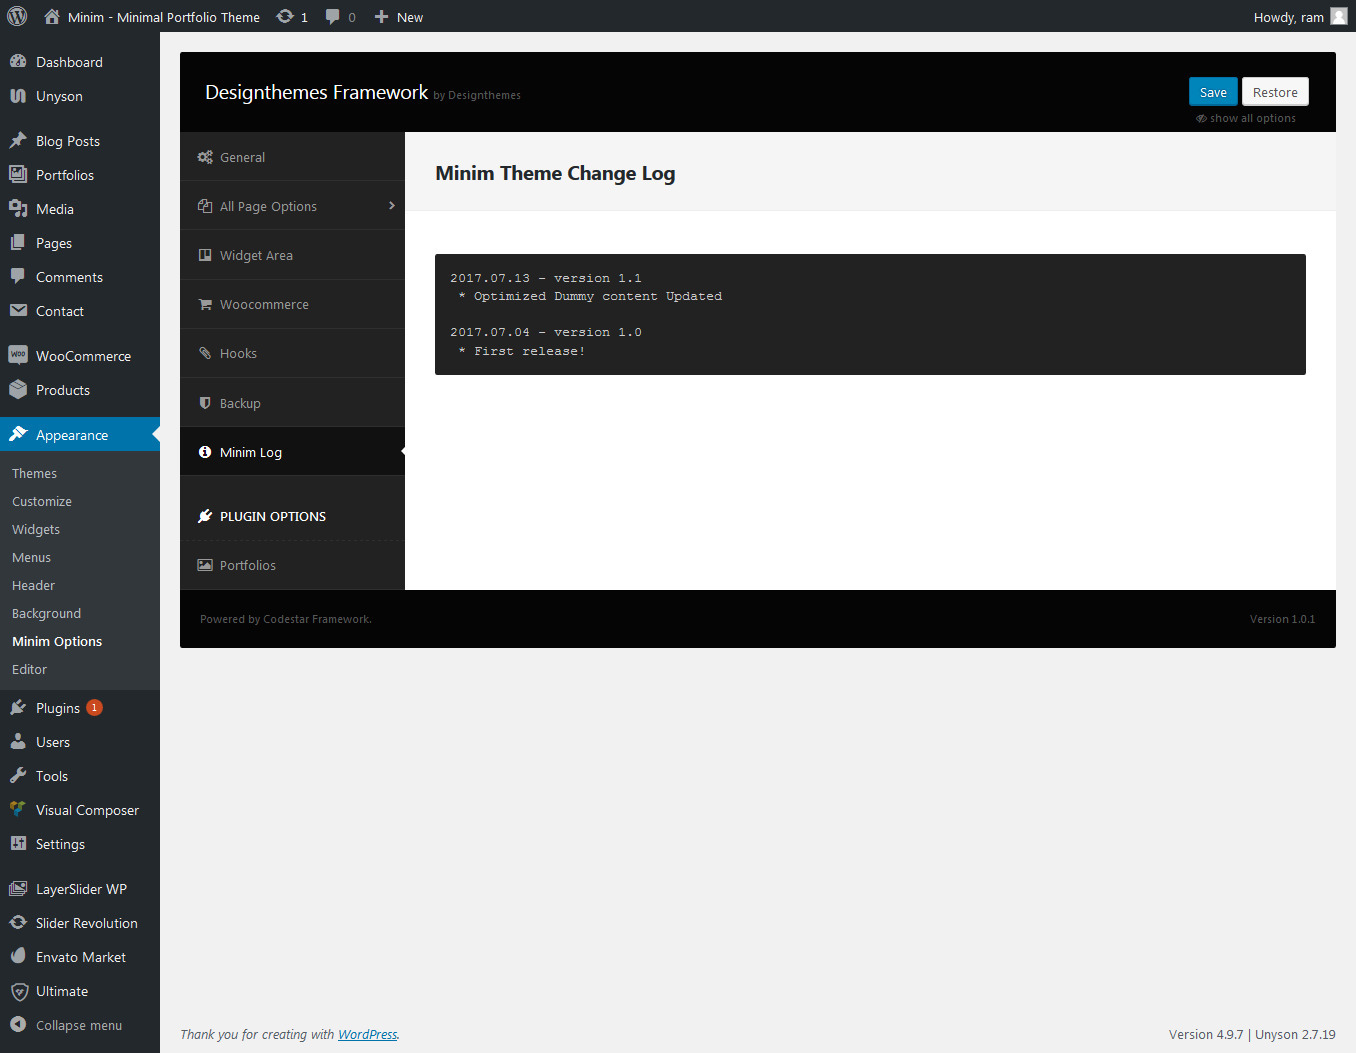
Task: Open the site home icon in admin bar
Action: [x=52, y=16]
